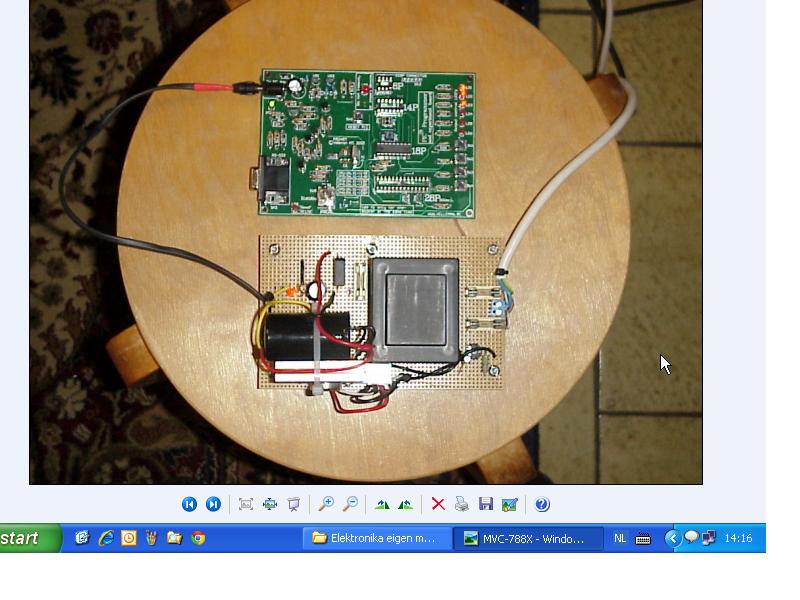Open the viewer Help

coord(542,505)
